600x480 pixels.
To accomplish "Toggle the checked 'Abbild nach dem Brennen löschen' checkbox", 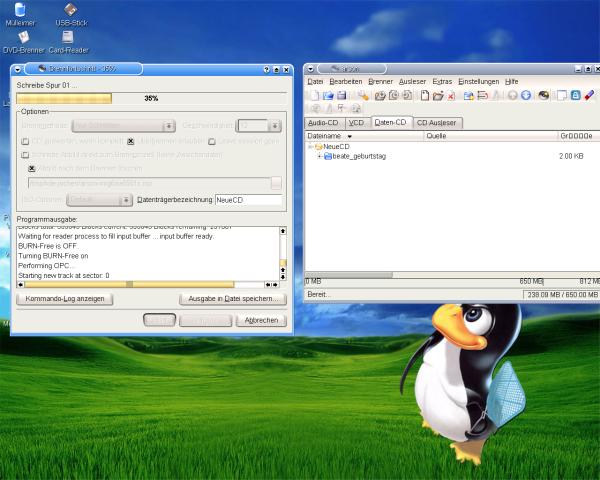I will point(32,168).
